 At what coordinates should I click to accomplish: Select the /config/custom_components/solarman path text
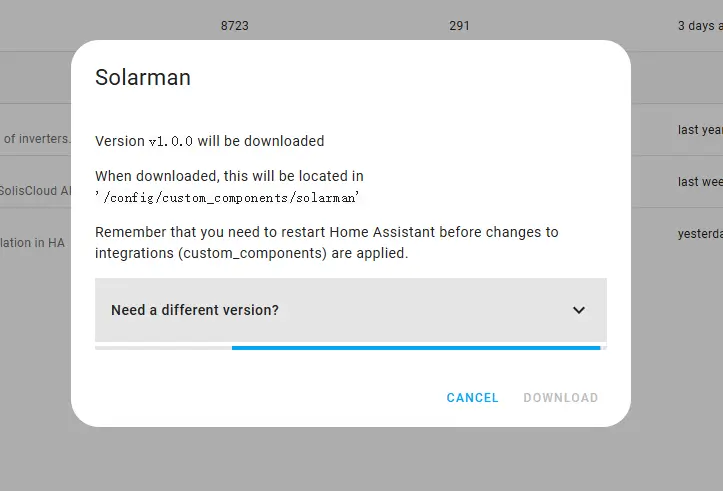[x=229, y=197]
